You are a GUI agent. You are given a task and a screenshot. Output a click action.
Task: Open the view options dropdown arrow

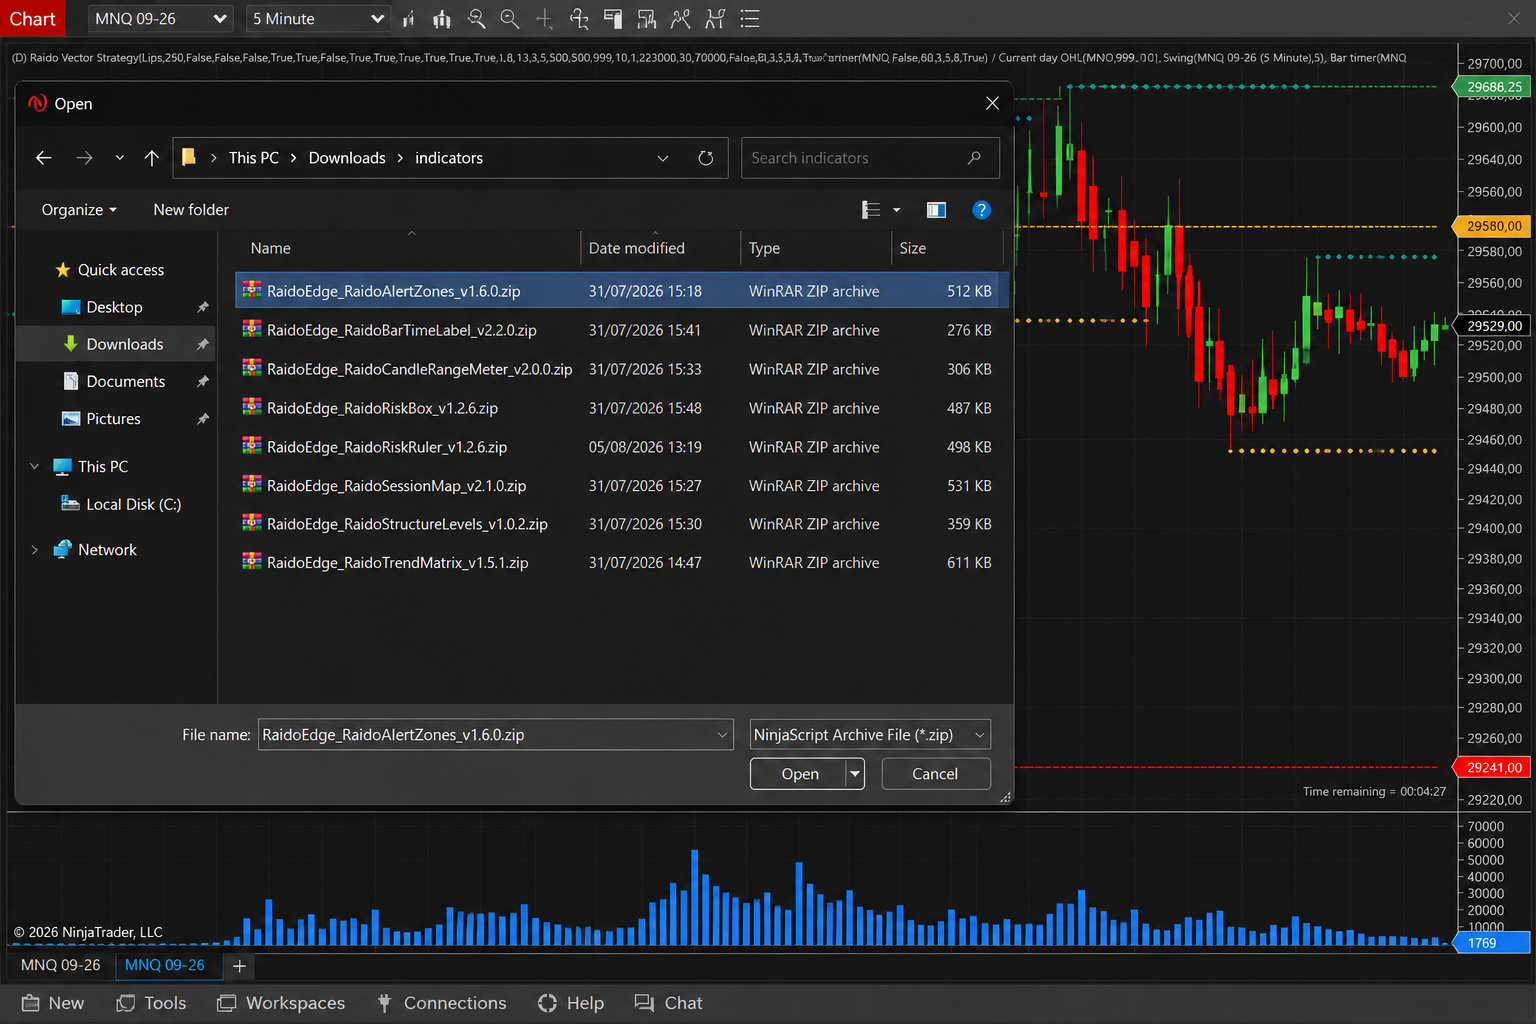point(897,210)
